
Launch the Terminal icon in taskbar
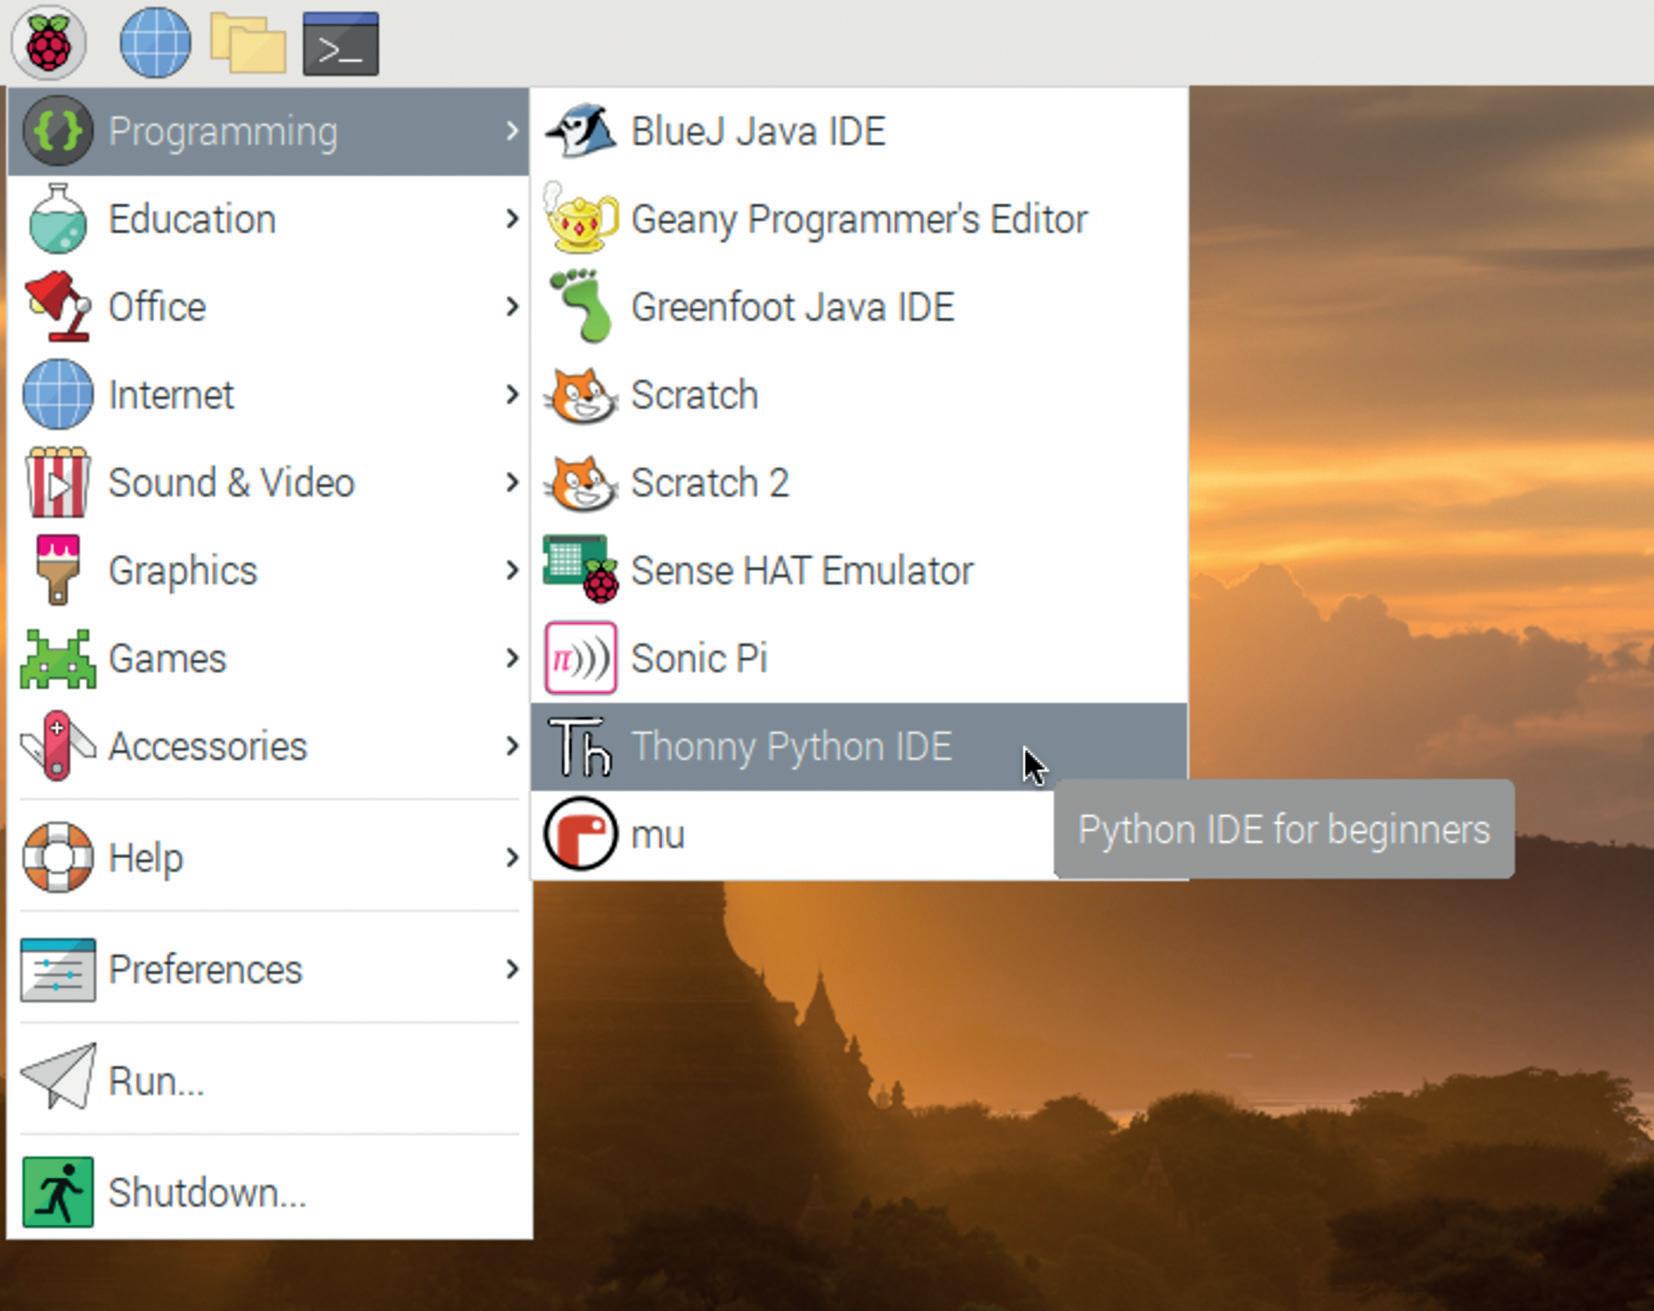341,44
